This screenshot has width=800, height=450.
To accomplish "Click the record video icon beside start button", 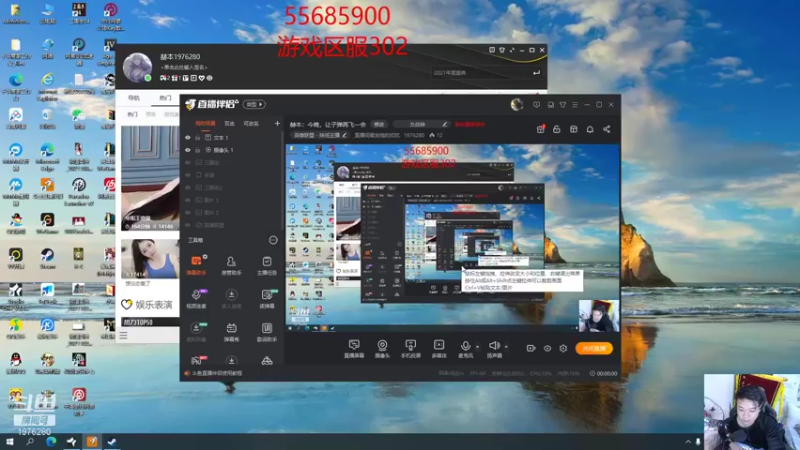I will (x=531, y=348).
